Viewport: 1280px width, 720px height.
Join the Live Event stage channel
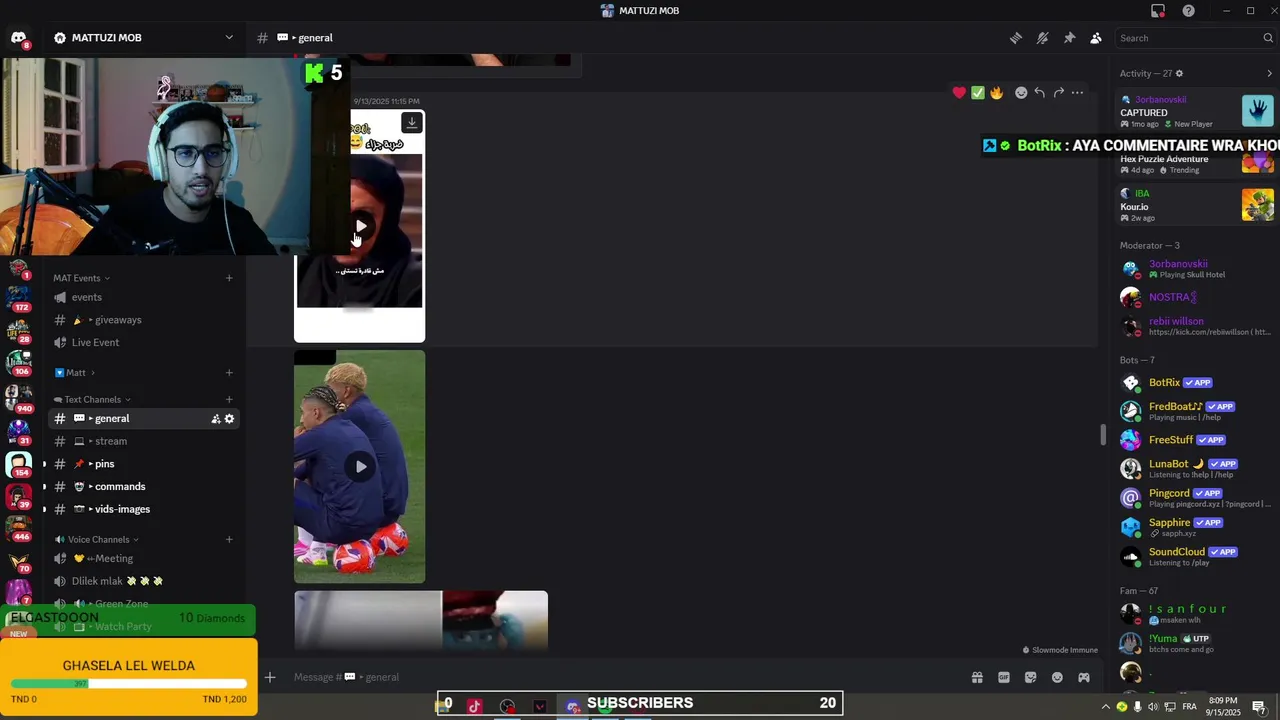pyautogui.click(x=145, y=342)
